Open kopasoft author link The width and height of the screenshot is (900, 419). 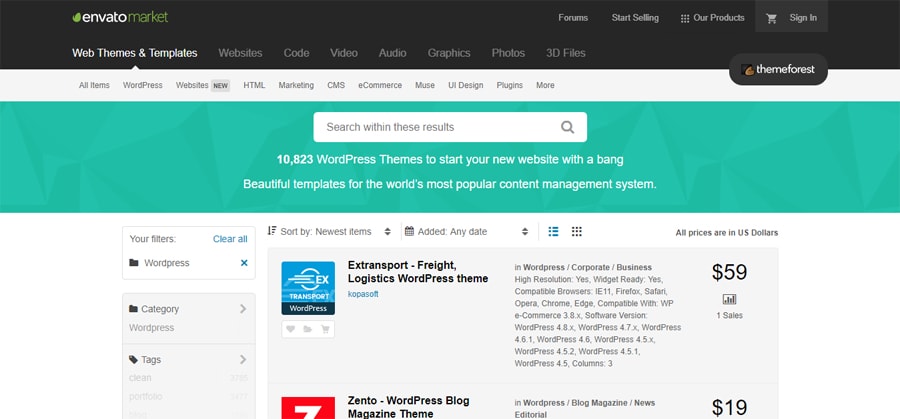(363, 294)
